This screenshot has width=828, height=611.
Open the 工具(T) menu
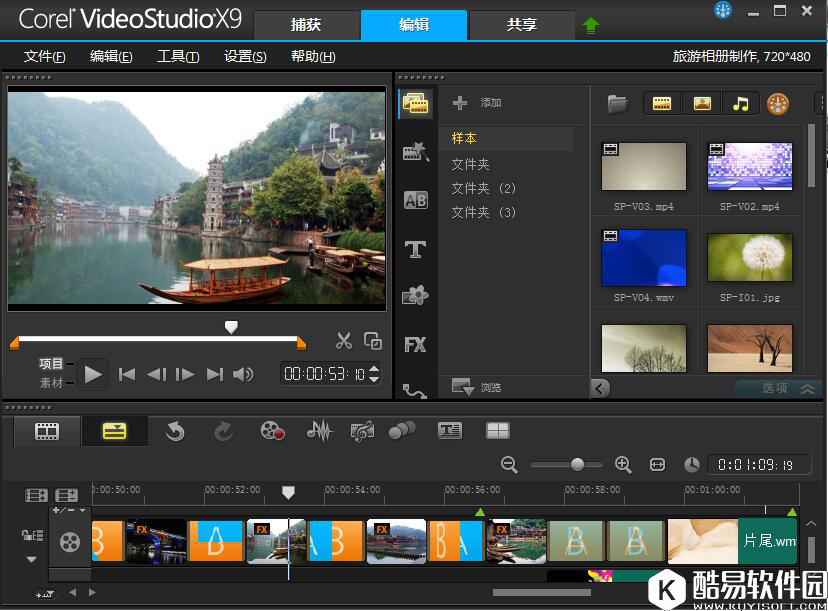click(x=178, y=57)
